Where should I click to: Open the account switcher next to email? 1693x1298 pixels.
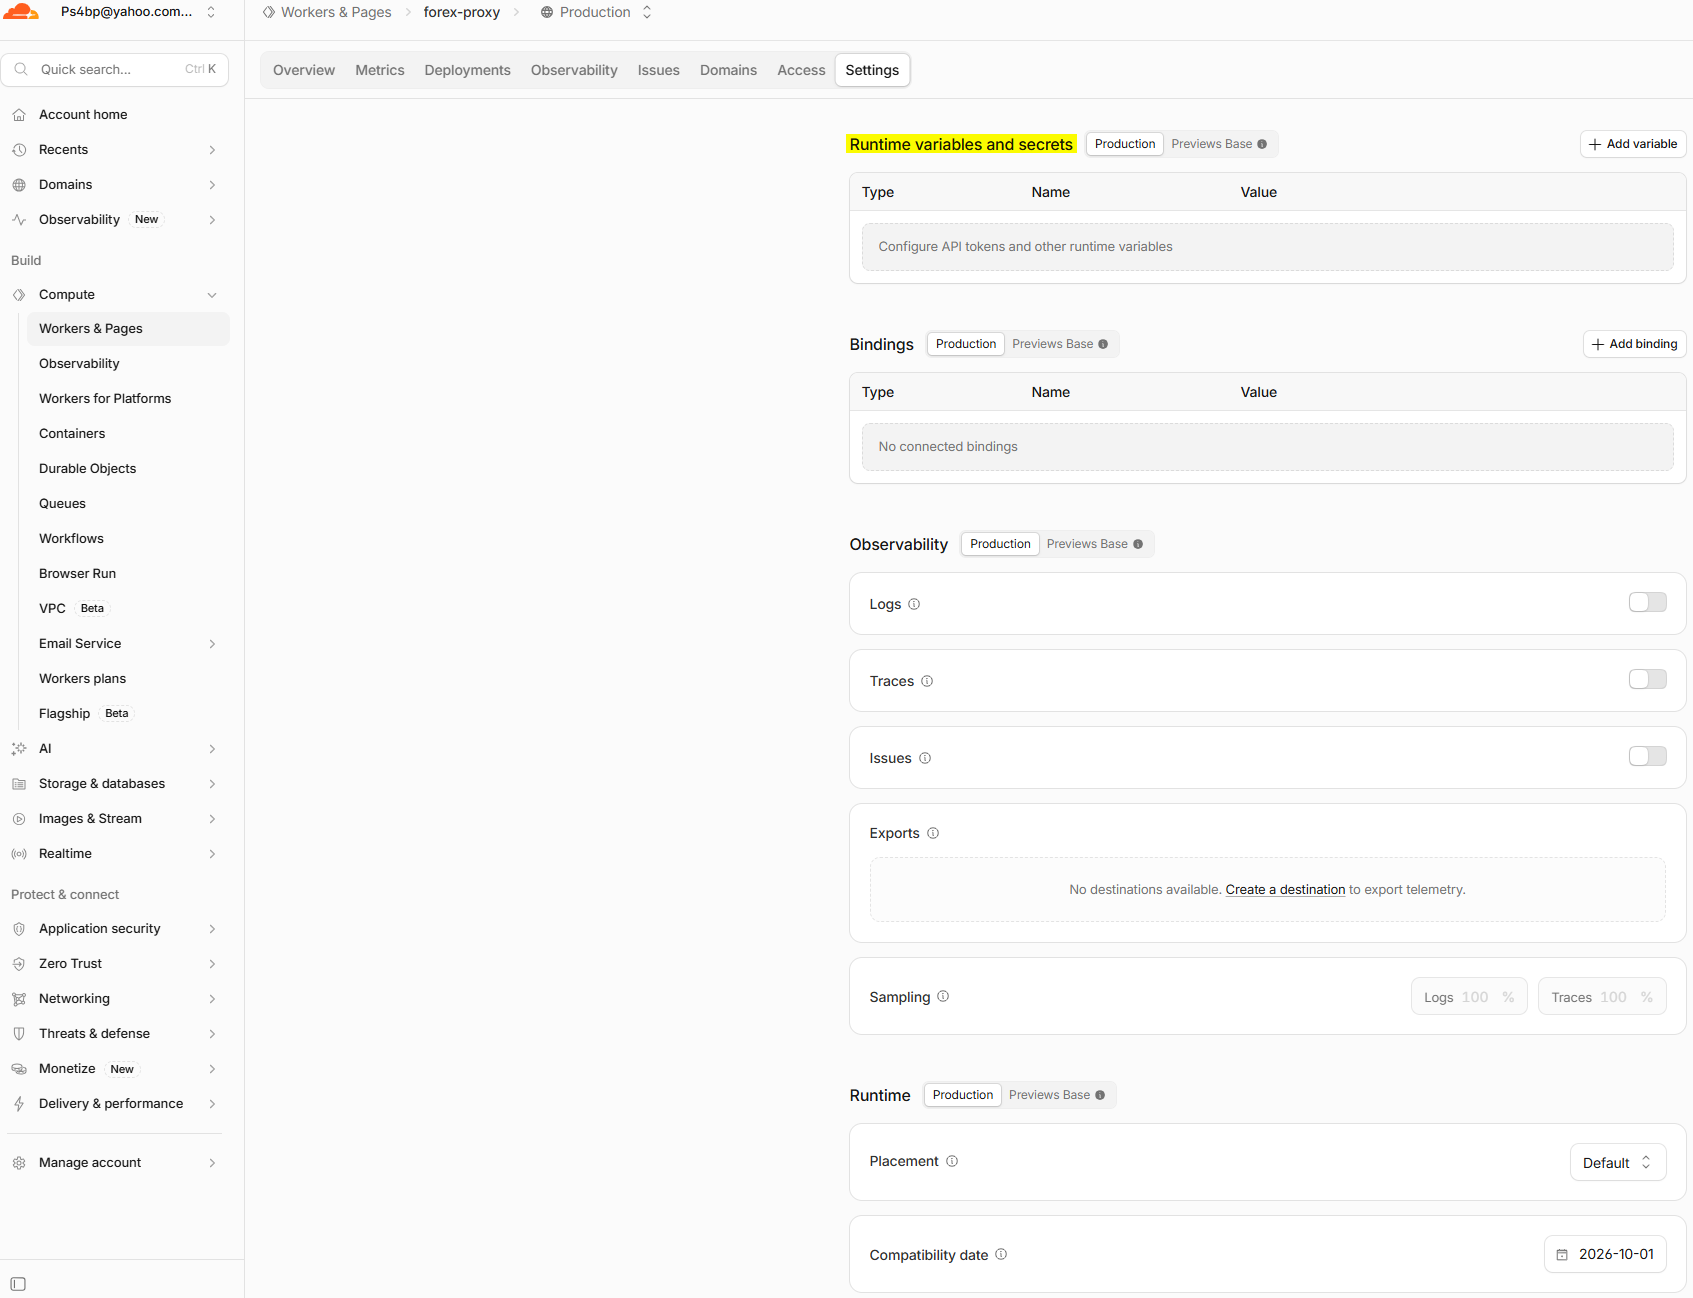point(211,12)
